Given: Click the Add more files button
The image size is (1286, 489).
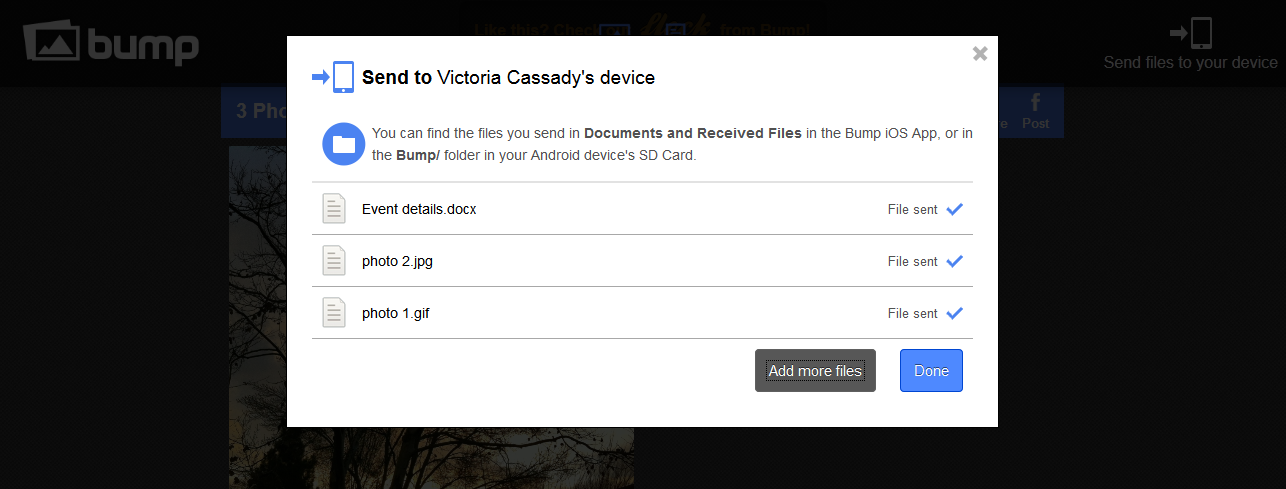Looking at the screenshot, I should [815, 371].
